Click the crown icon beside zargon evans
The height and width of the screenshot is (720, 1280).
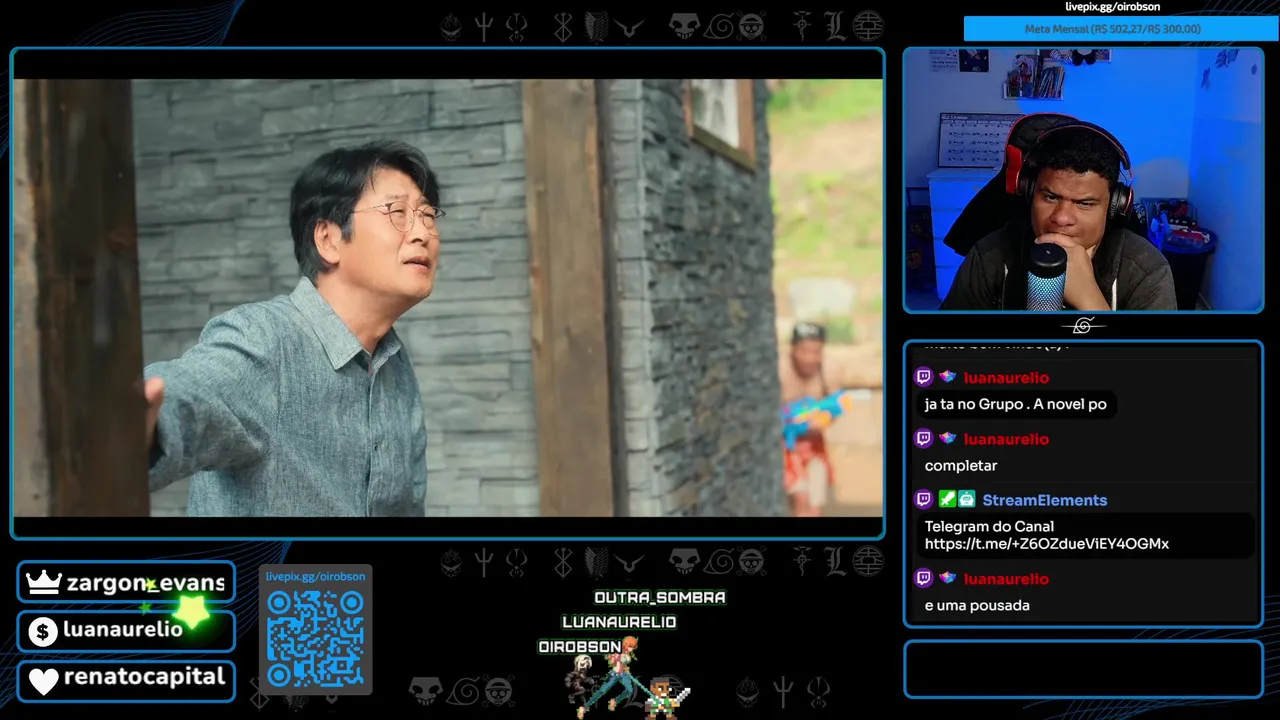(43, 583)
